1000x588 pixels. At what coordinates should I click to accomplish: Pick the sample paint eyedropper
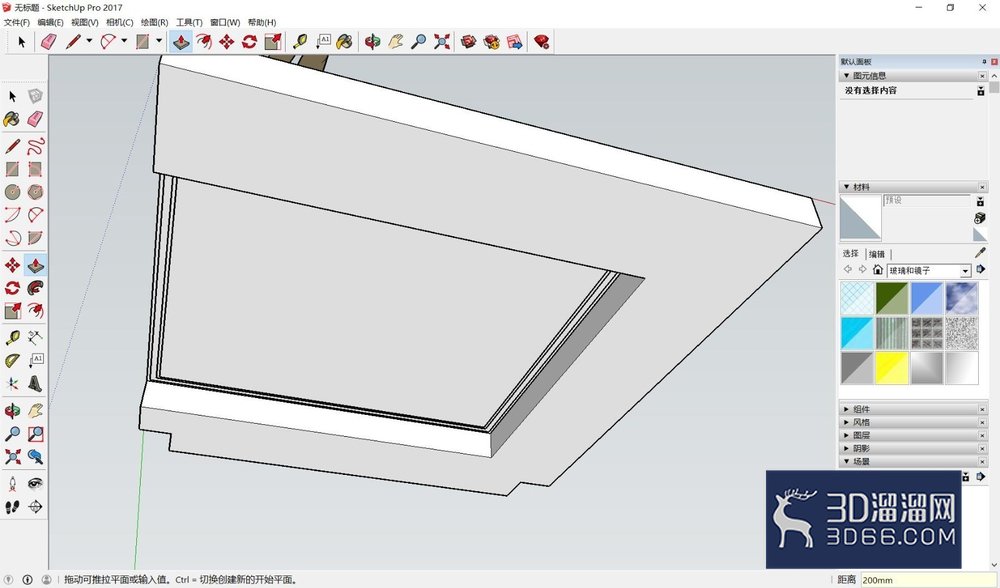(980, 253)
